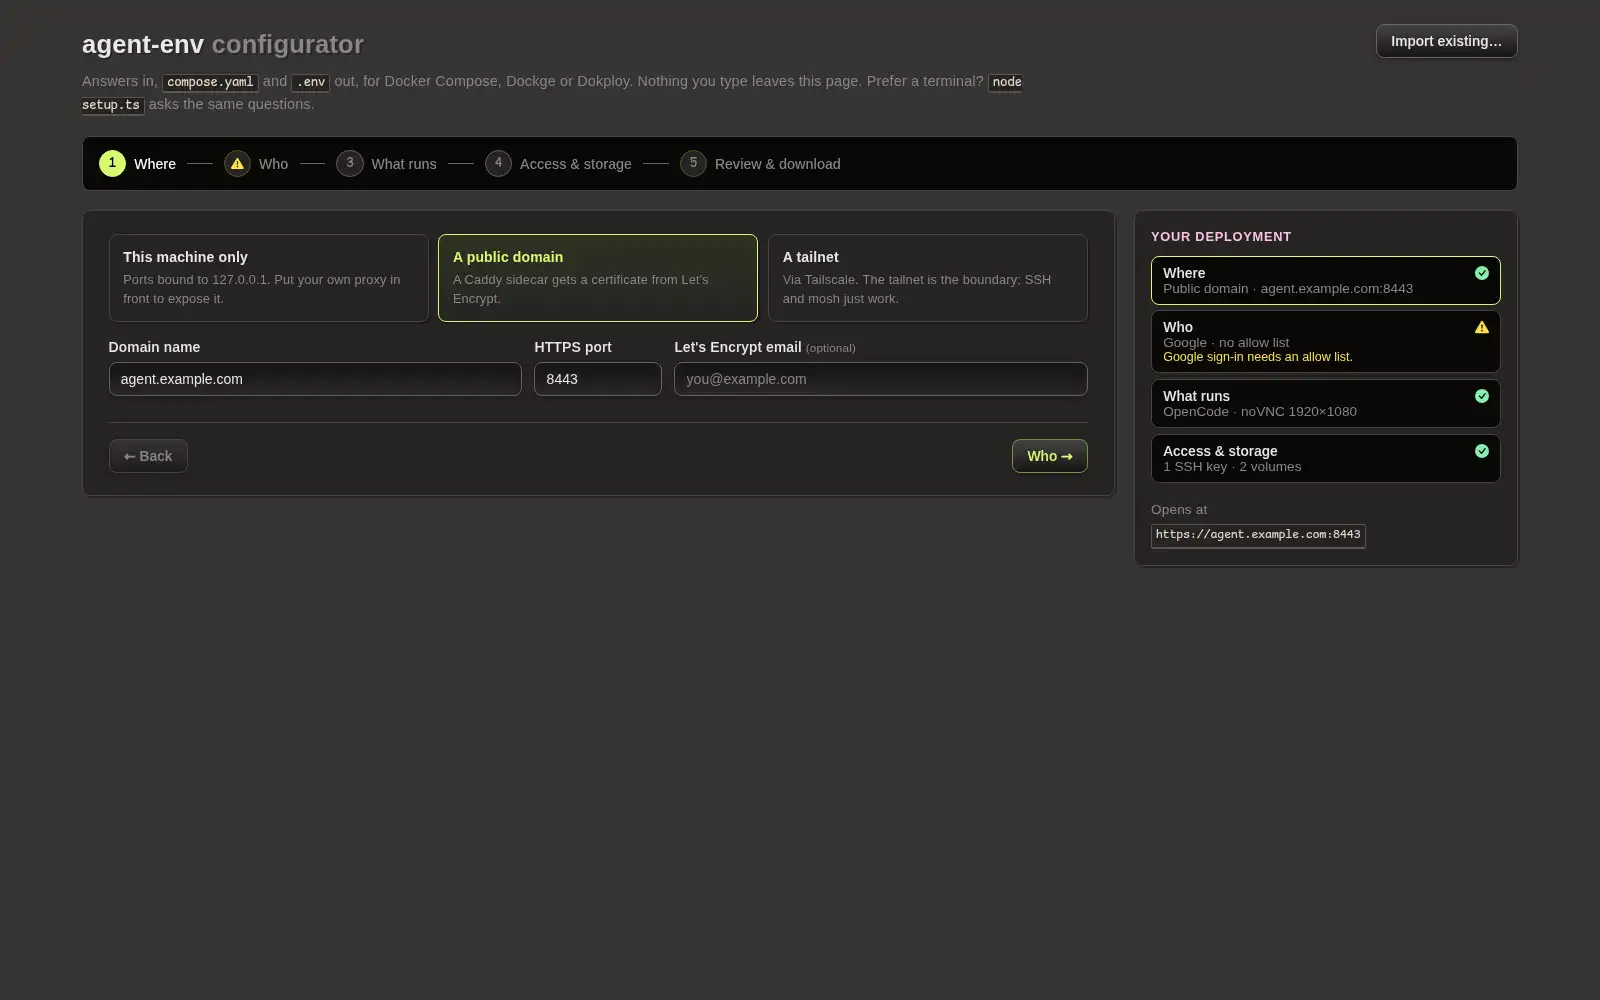Screen dimensions: 1600x1000
Task: Click the "agent-env configurator" title
Action: (223, 44)
